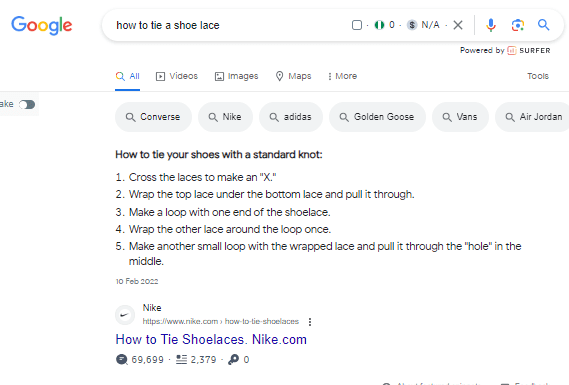Screen dimensions: 569x385
Task: Switch to the Videos tab
Action: click(177, 76)
